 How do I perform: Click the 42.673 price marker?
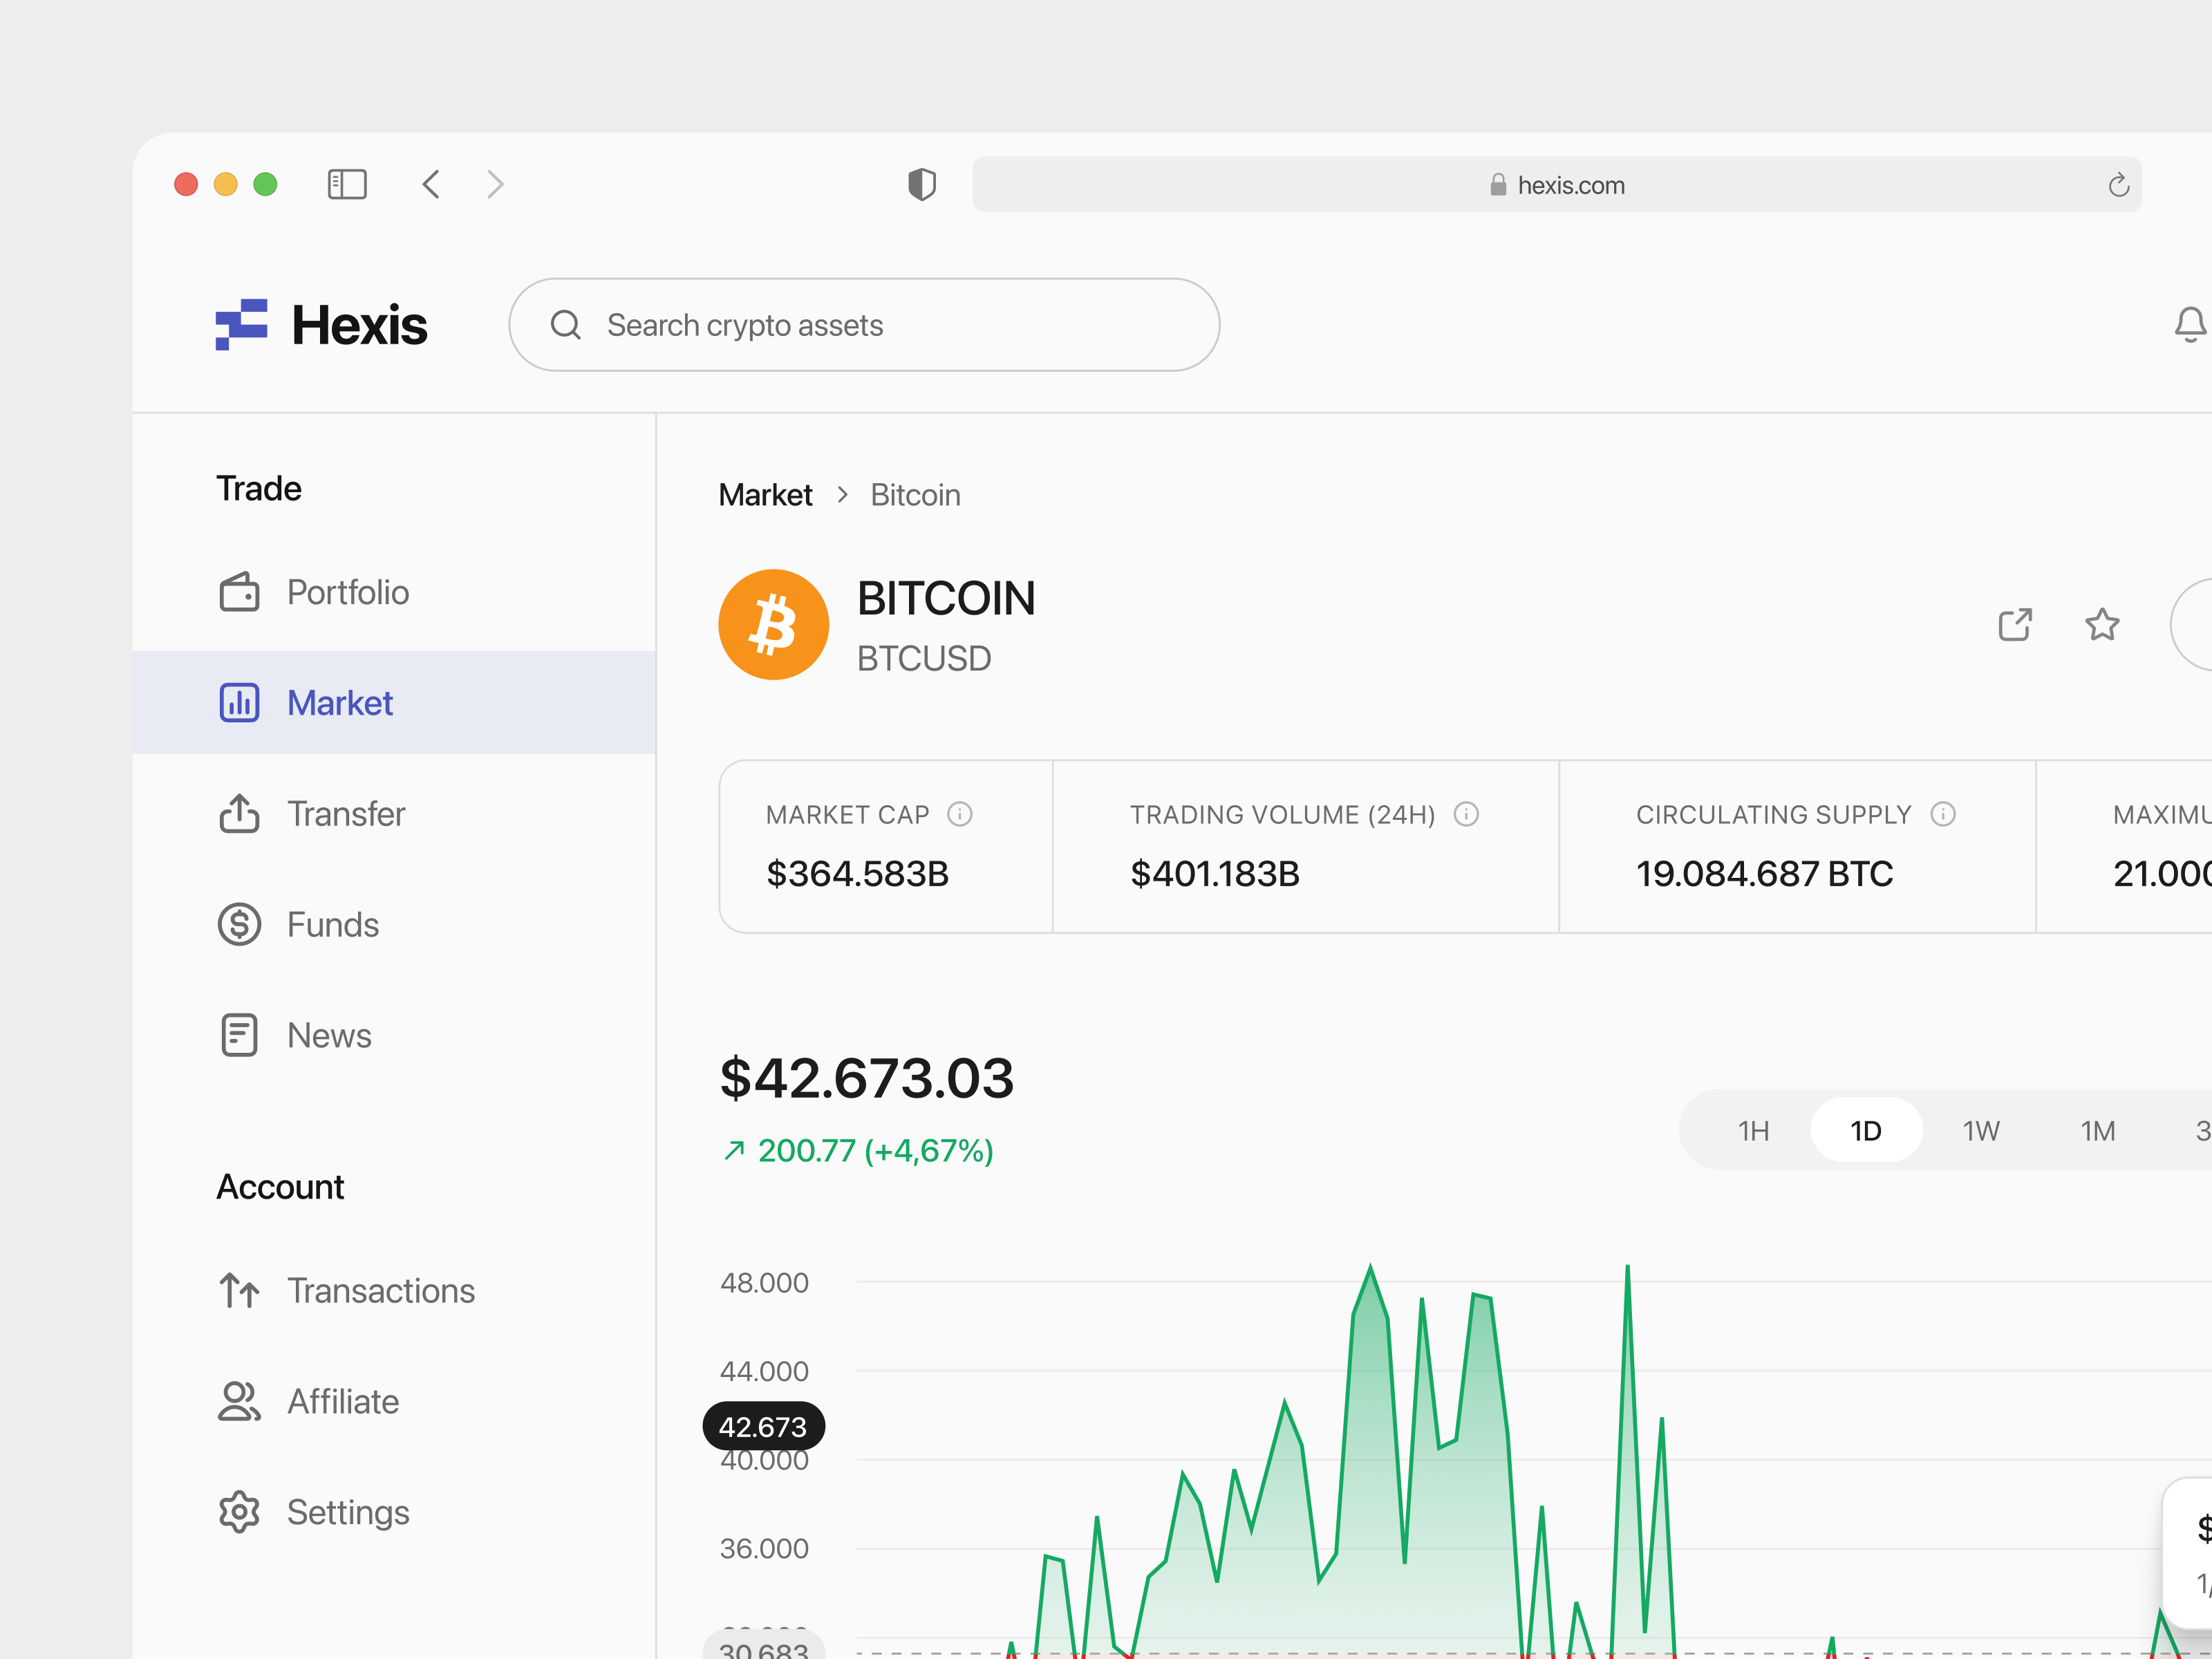pos(763,1427)
